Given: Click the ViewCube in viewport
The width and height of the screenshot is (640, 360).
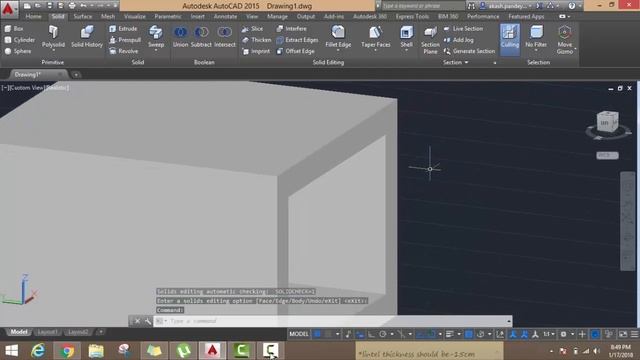Looking at the screenshot, I should point(608,121).
